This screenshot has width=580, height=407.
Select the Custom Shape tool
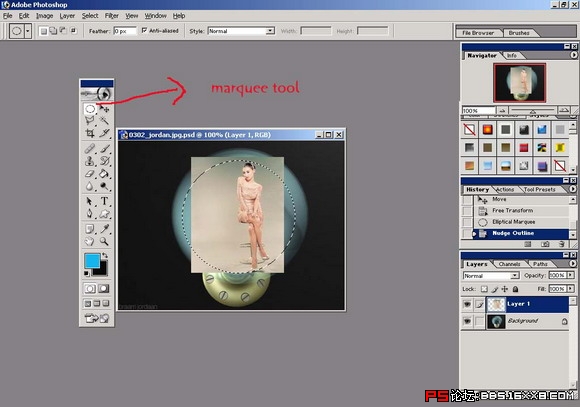coord(105,214)
